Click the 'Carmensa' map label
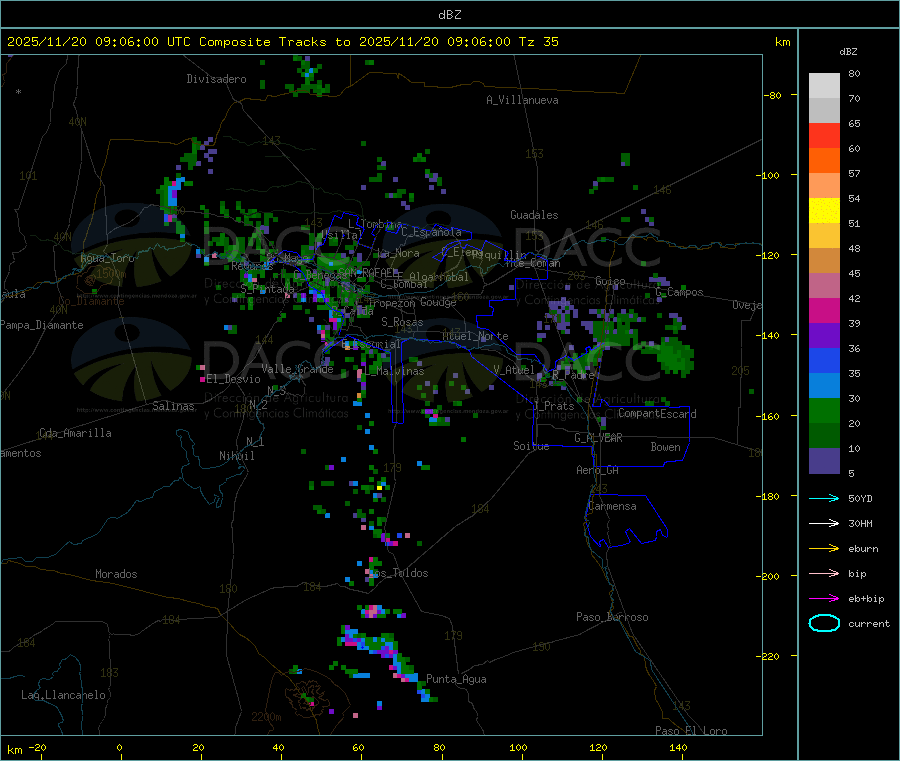The height and width of the screenshot is (761, 900). (x=612, y=507)
